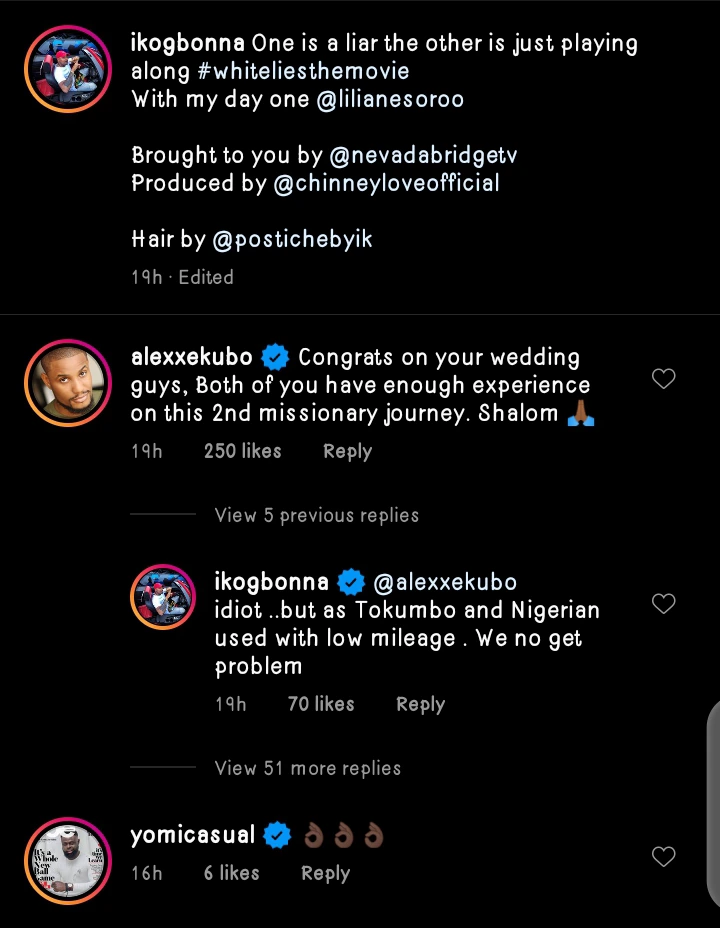Reply to ikogbonna's Tokumbo comment

[420, 704]
